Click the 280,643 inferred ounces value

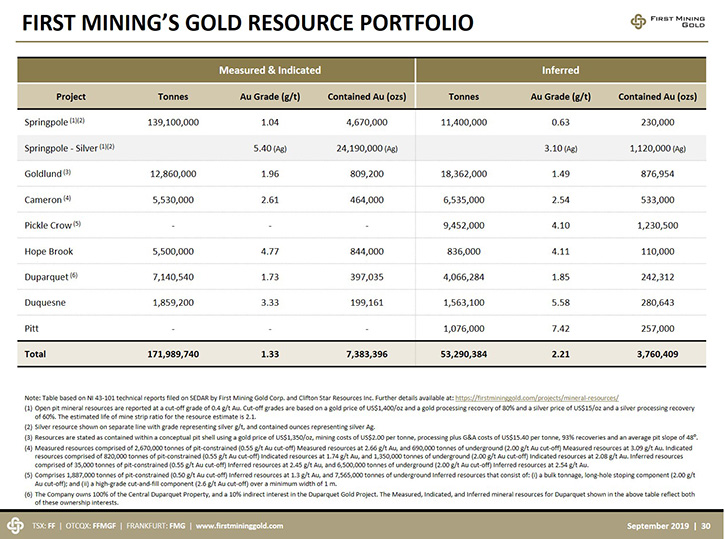pyautogui.click(x=657, y=302)
